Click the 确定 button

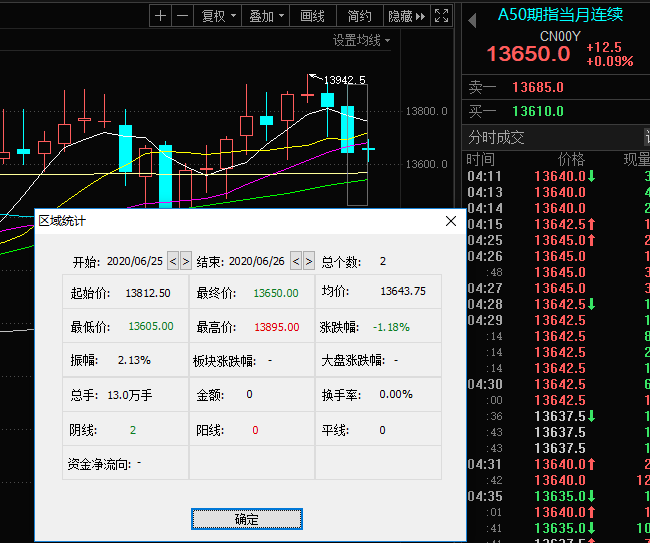pyautogui.click(x=247, y=519)
